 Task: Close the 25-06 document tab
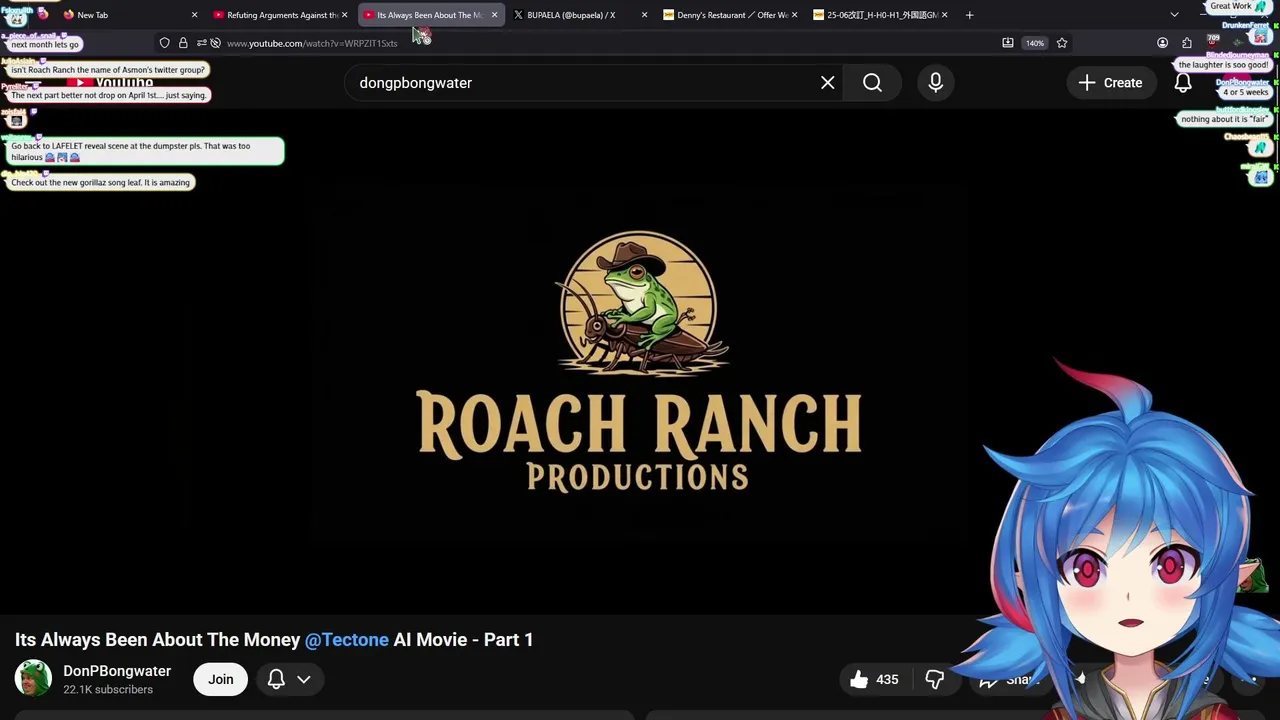pos(944,15)
